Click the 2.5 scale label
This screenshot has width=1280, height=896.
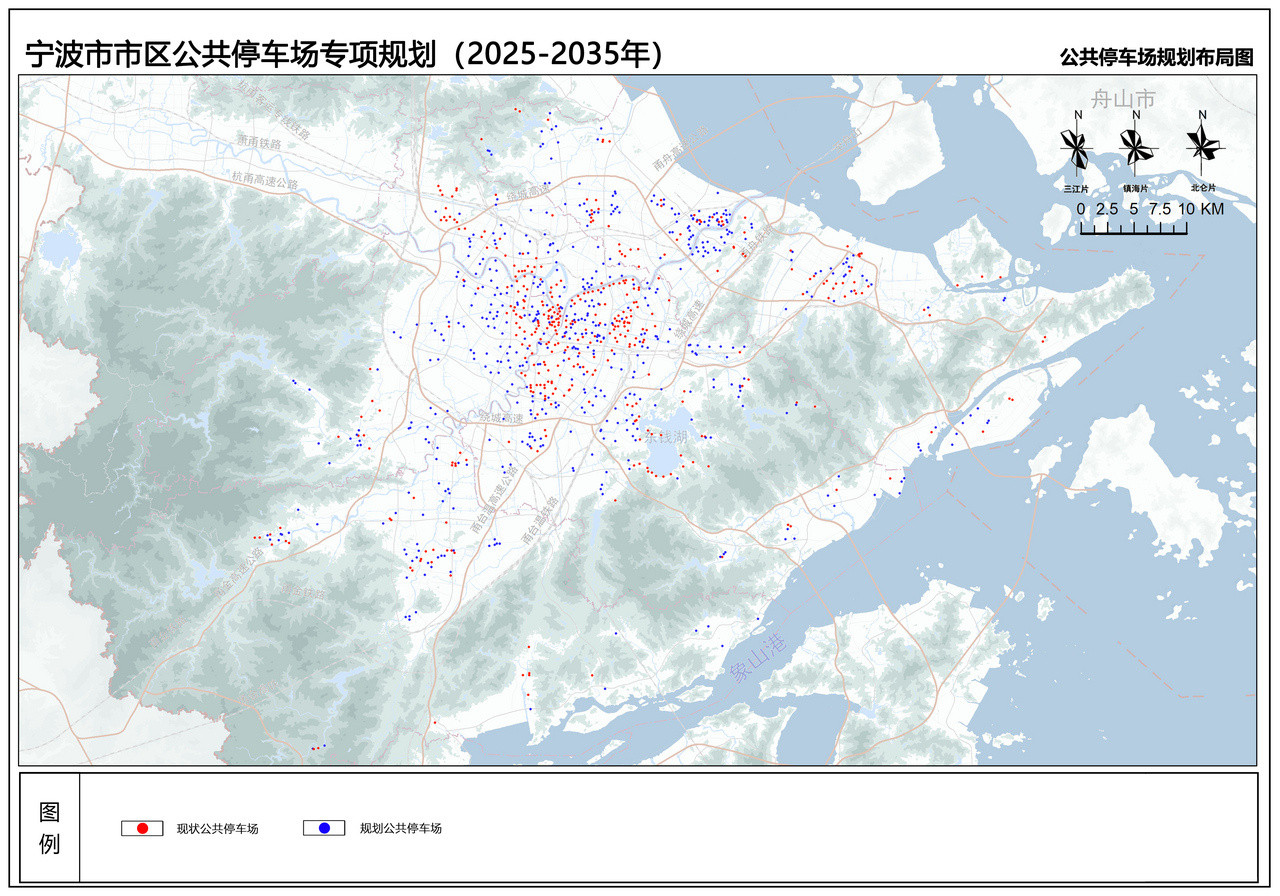1107,209
